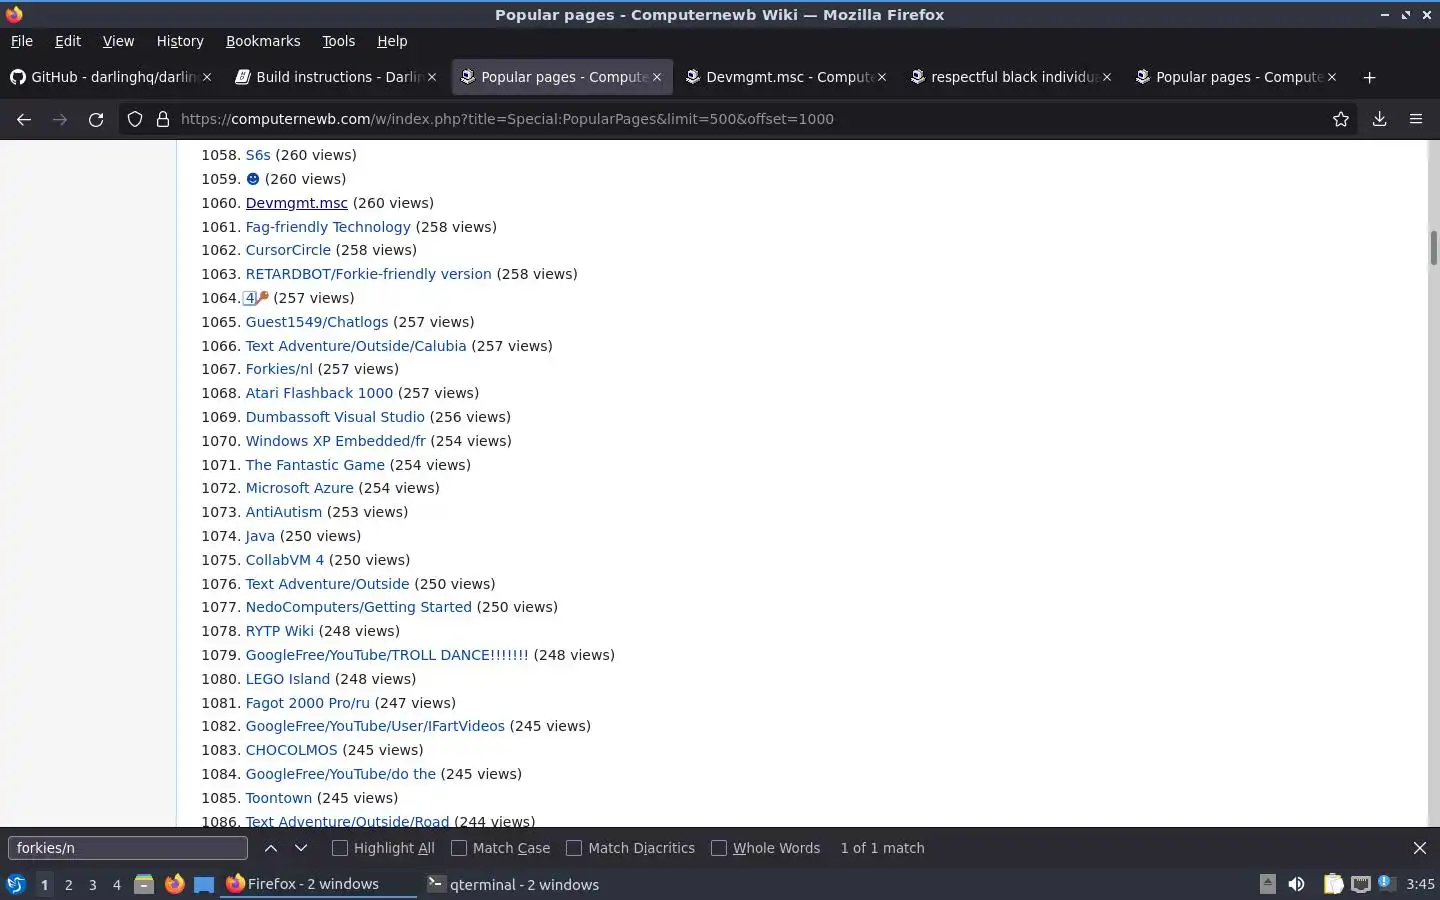The image size is (1440, 900).
Task: Click the find-in-page search field
Action: pyautogui.click(x=128, y=848)
